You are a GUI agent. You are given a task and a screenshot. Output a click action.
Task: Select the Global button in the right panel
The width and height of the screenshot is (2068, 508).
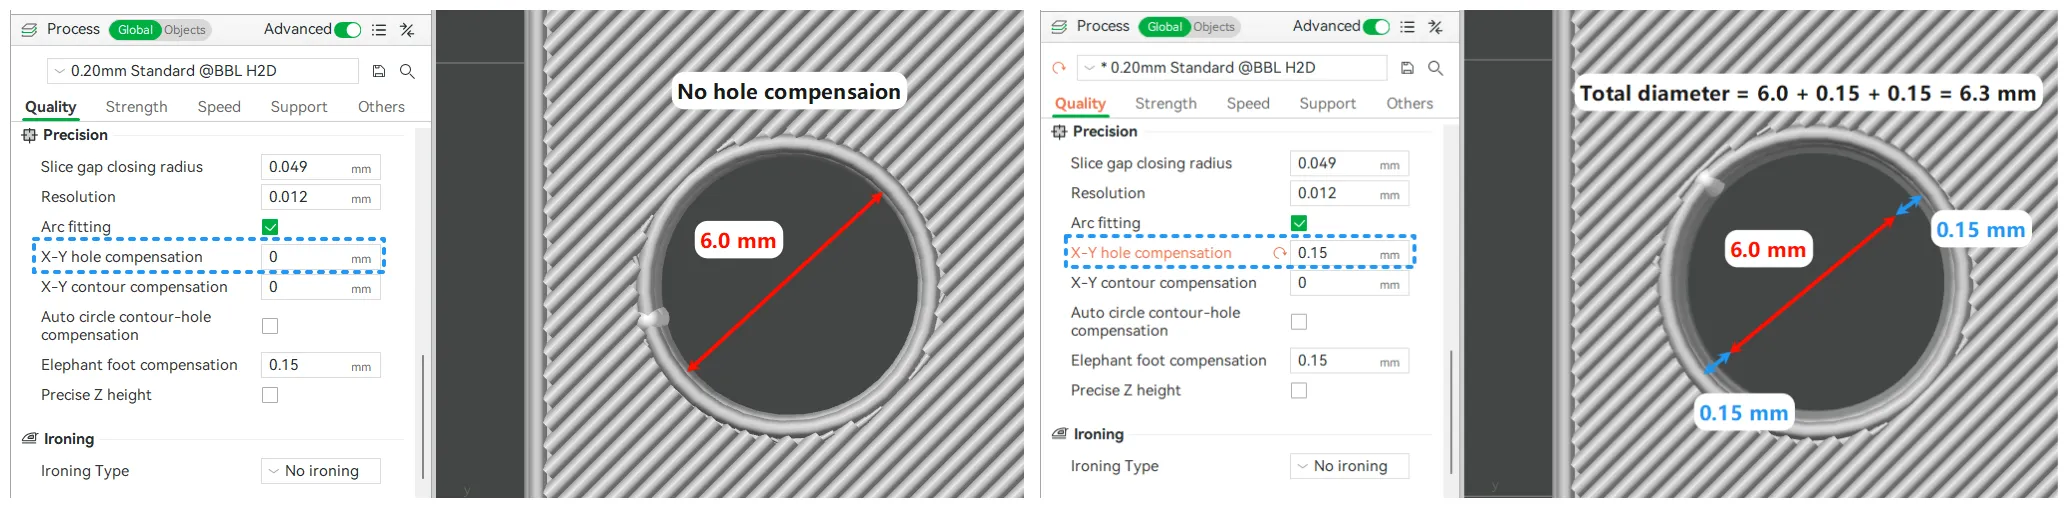(x=1164, y=27)
